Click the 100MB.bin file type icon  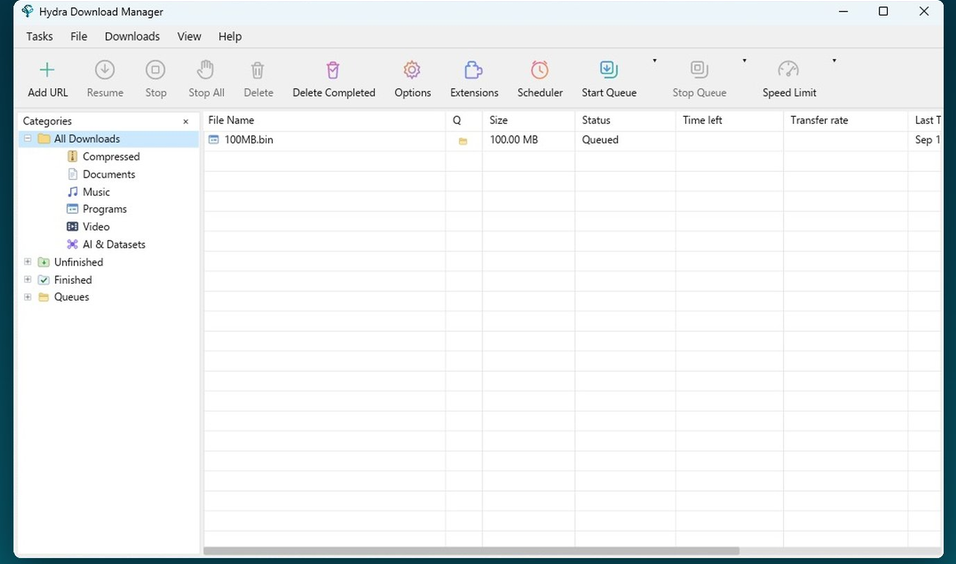click(x=213, y=139)
